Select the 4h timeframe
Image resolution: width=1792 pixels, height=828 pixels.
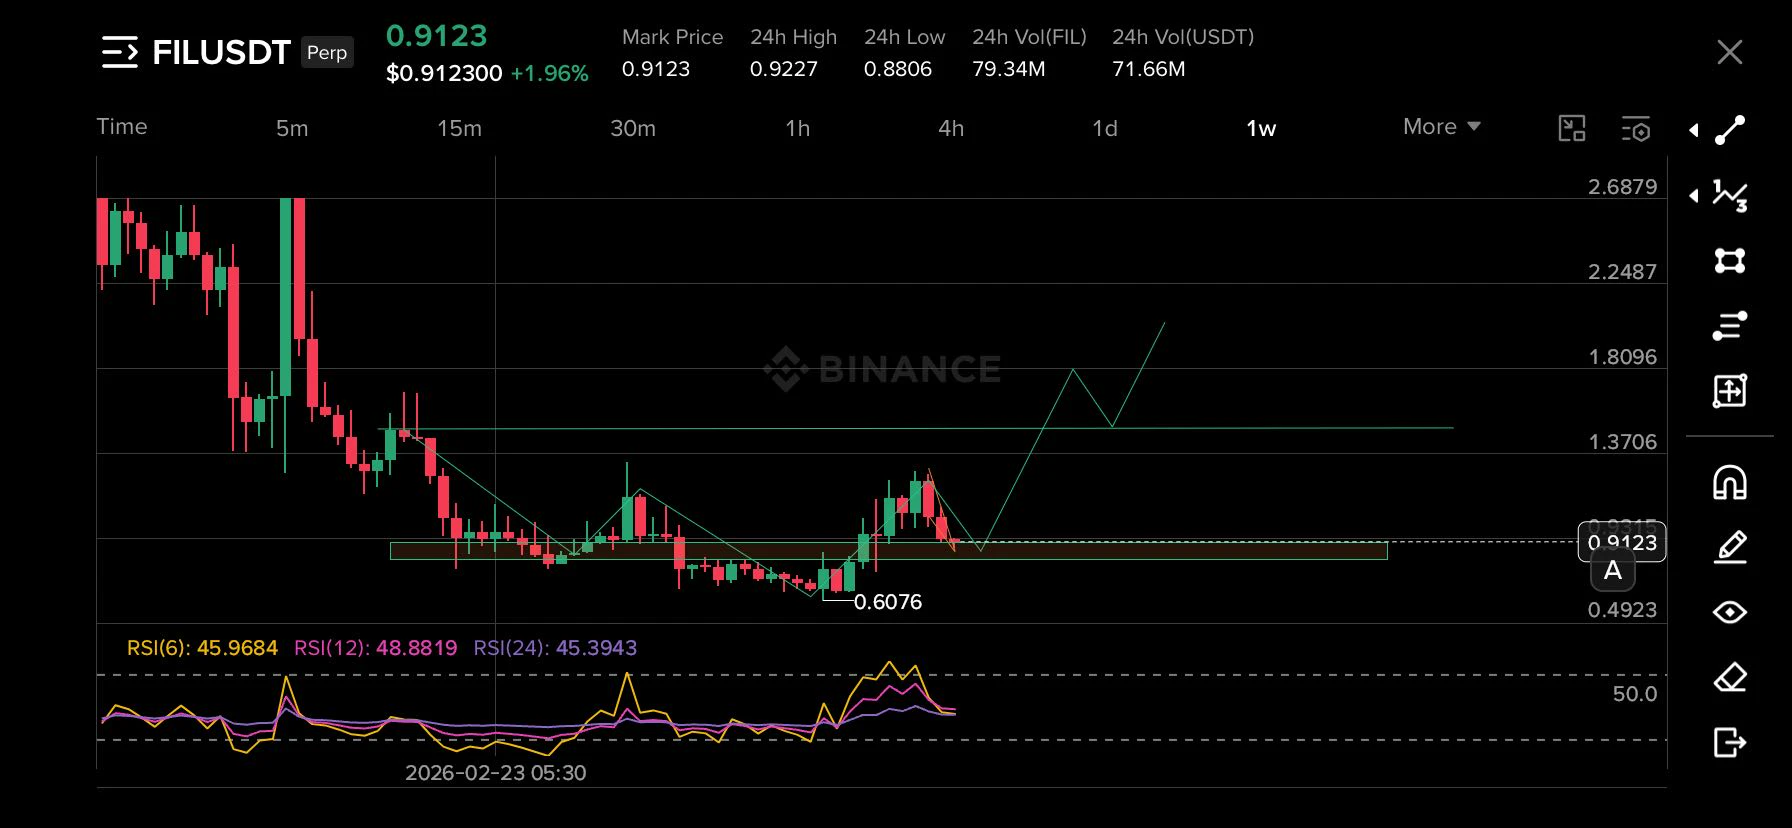point(951,128)
